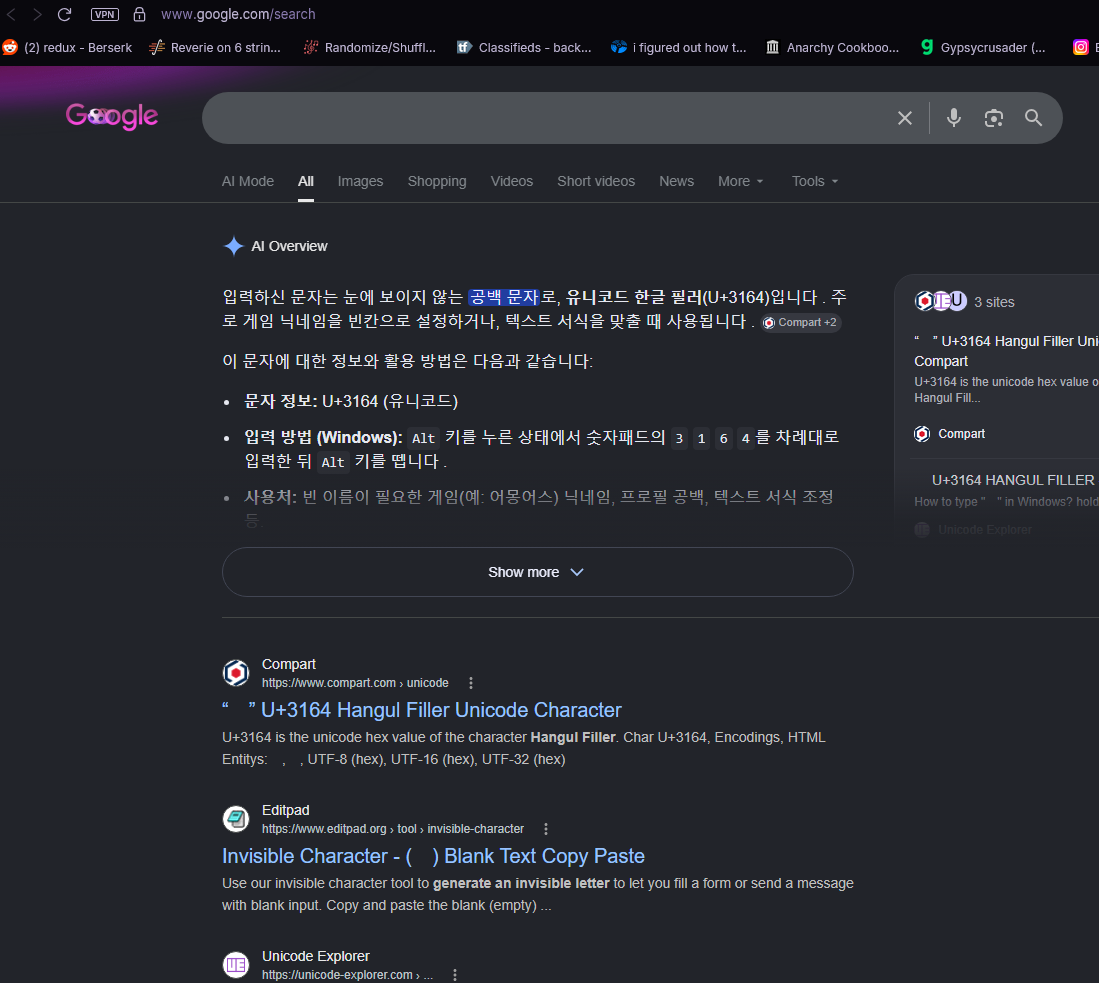This screenshot has height=983, width=1099.
Task: Clear the search box with X
Action: (905, 118)
